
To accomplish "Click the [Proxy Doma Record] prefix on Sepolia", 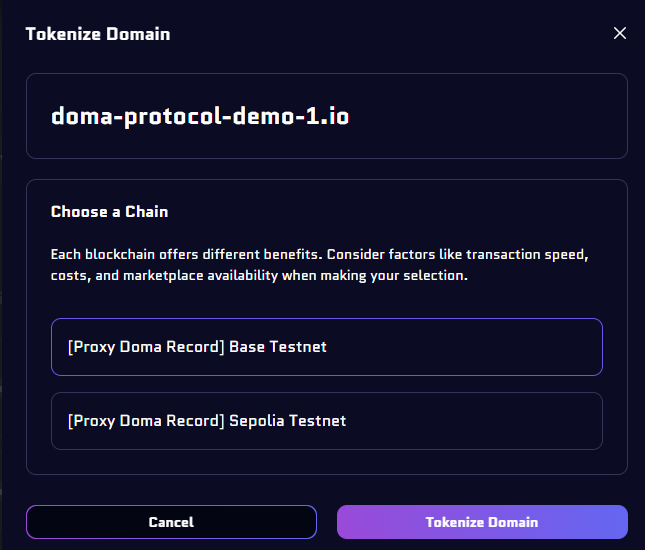I will coord(146,421).
